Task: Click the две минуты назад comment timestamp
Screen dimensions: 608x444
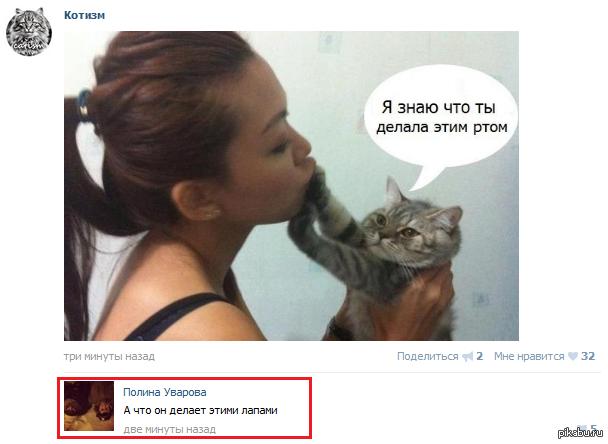Action: coord(170,429)
